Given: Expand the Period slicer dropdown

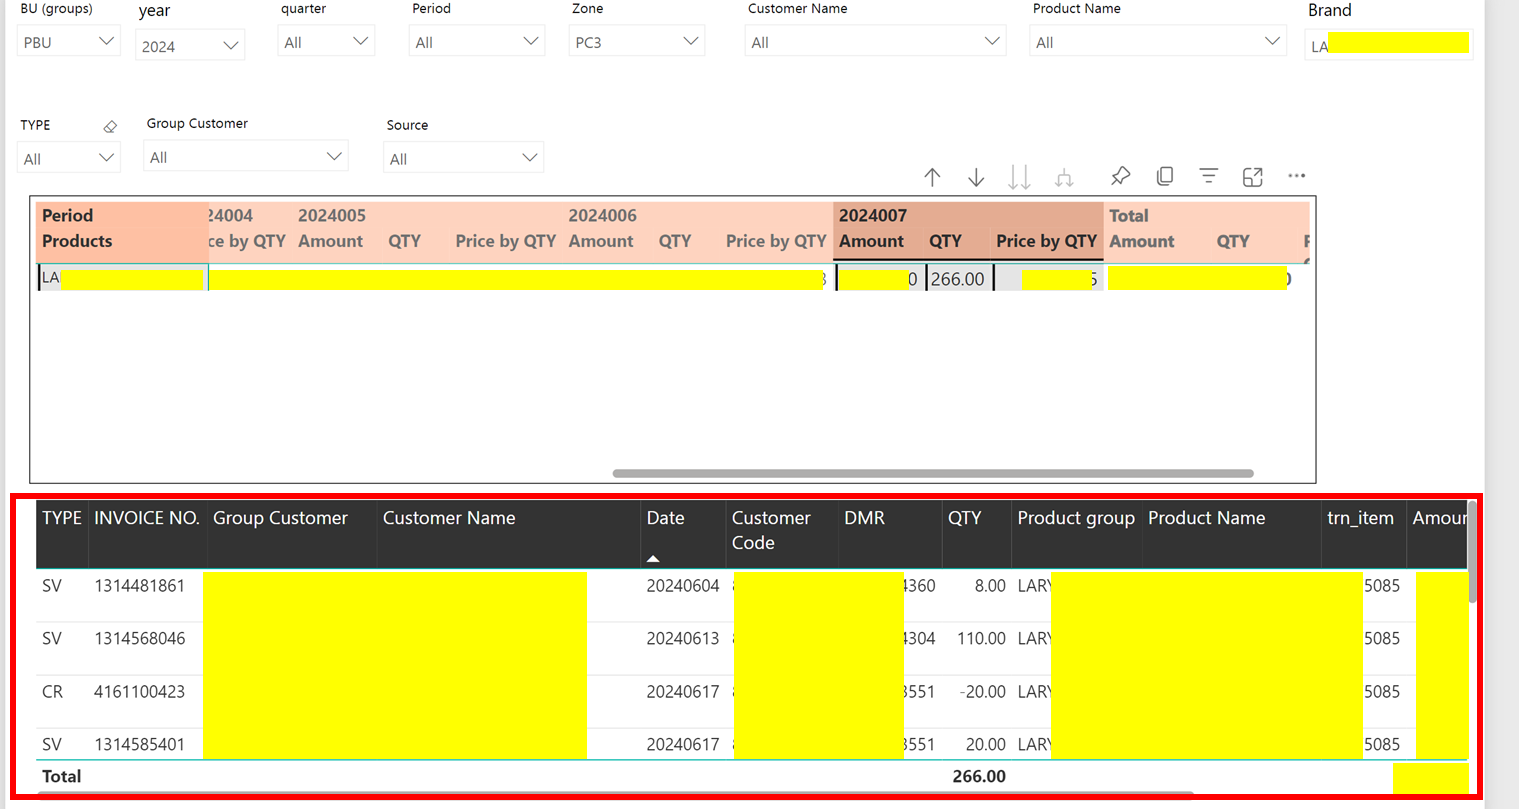Looking at the screenshot, I should [x=476, y=42].
